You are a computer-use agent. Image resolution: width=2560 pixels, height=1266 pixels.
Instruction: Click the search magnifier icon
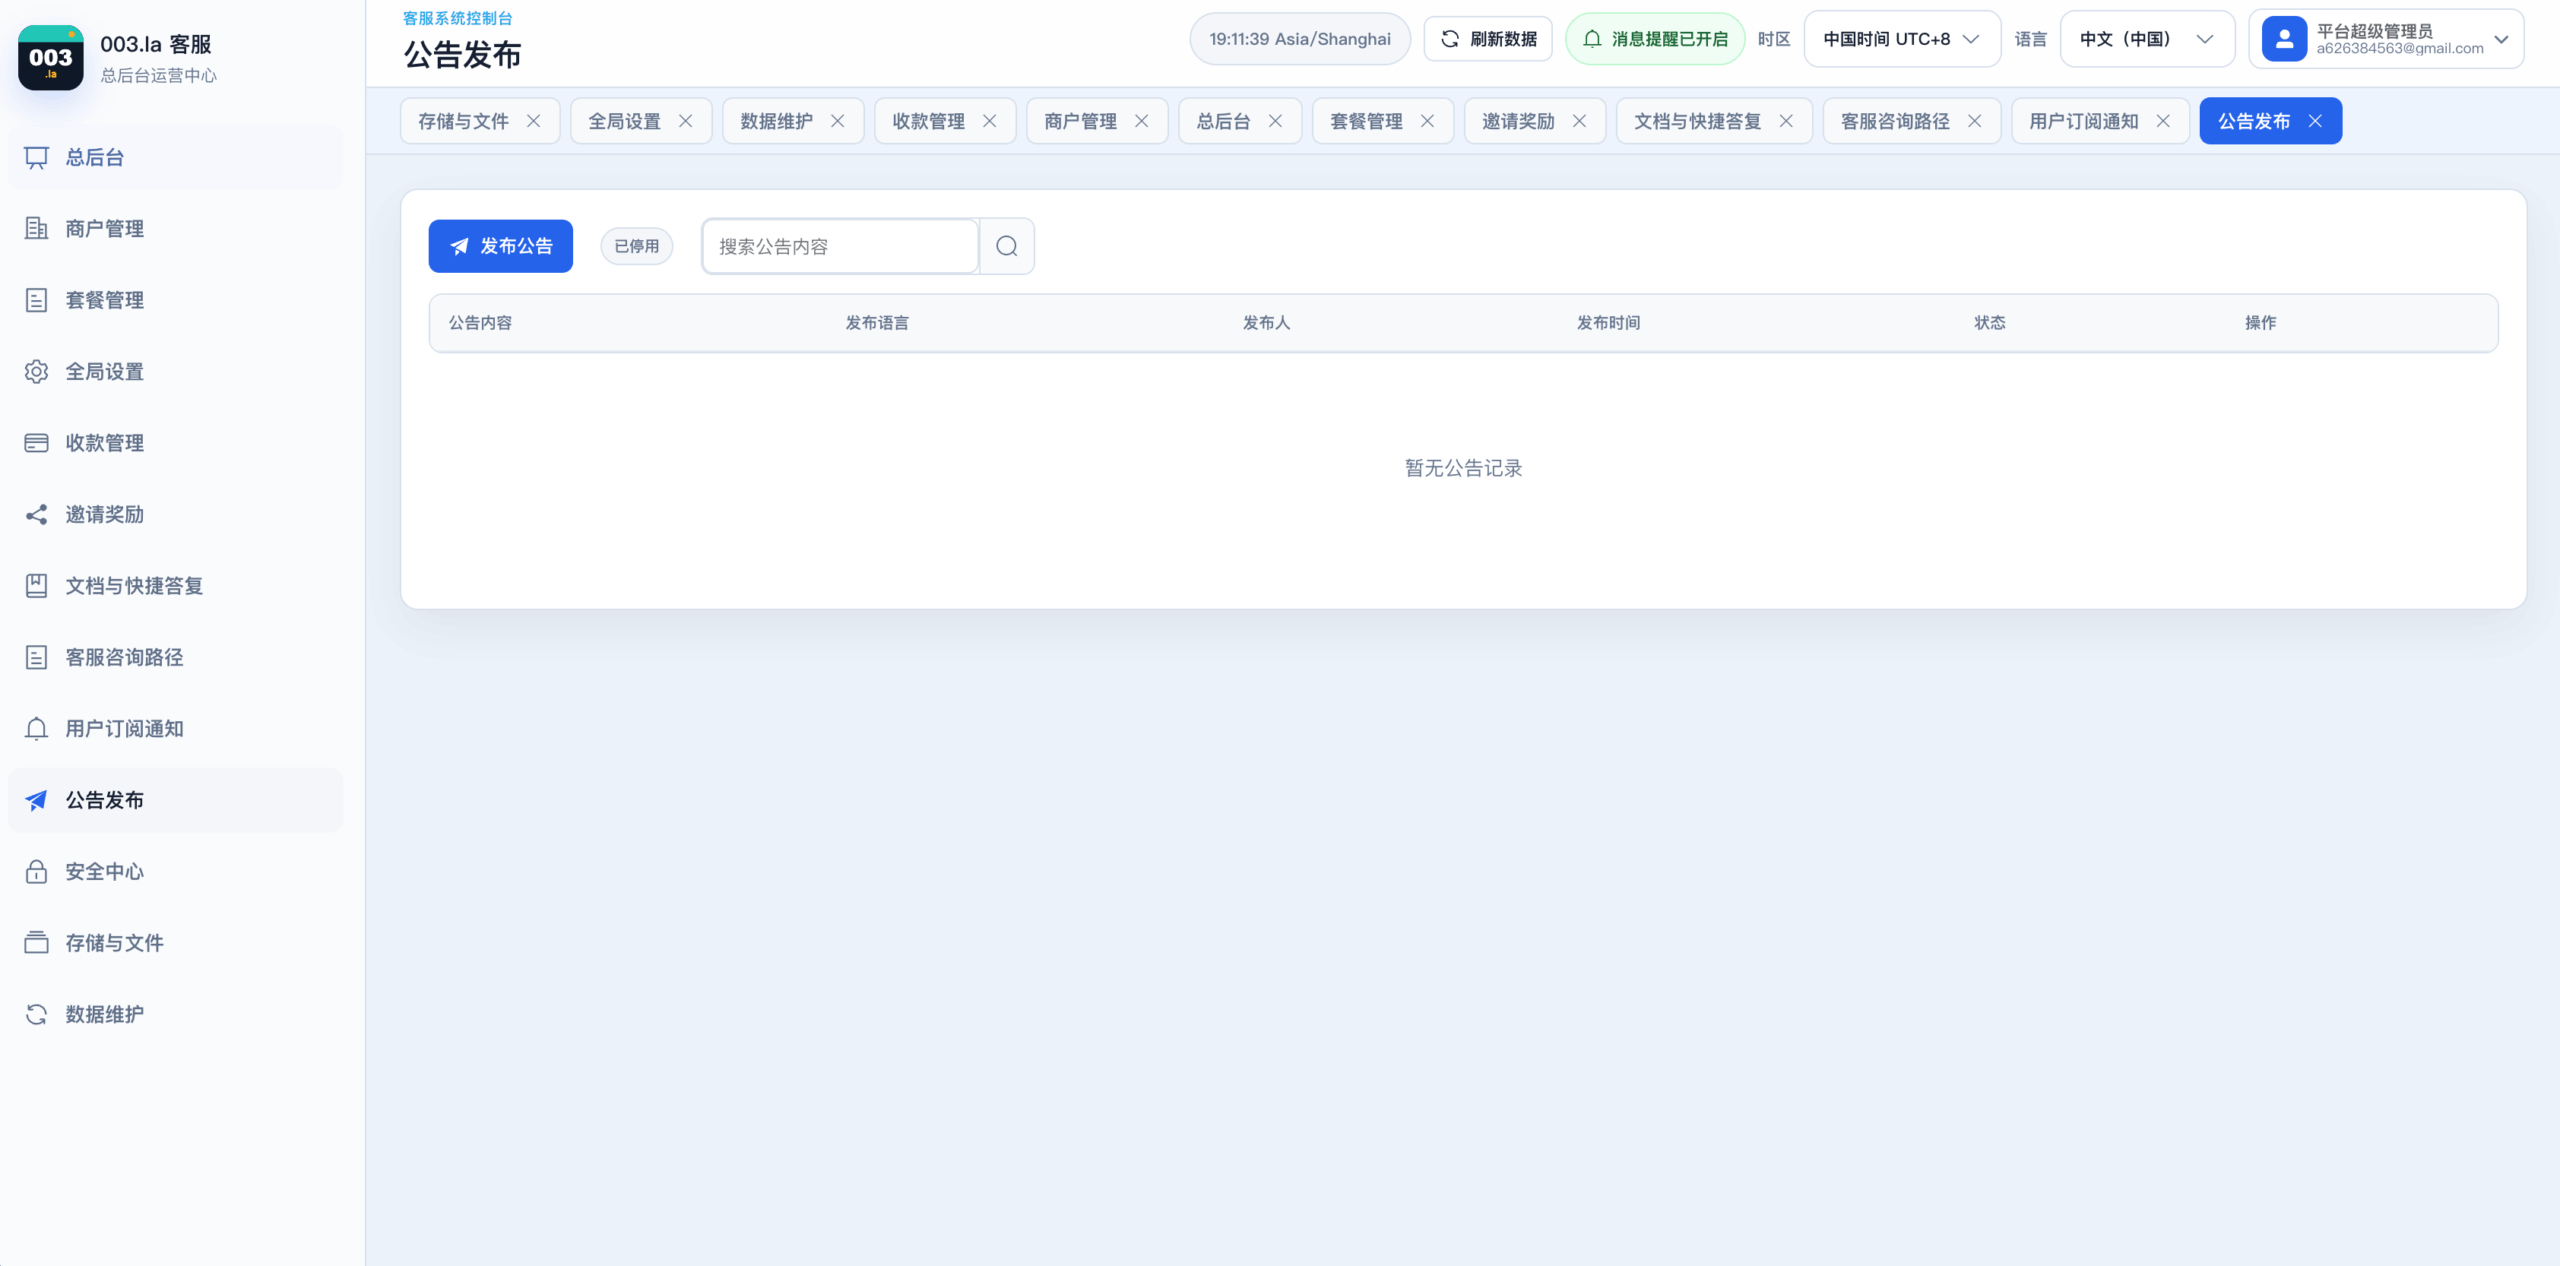point(1007,246)
